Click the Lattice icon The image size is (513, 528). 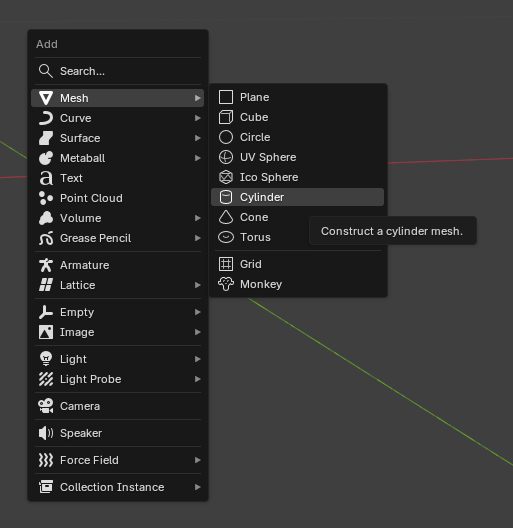46,285
